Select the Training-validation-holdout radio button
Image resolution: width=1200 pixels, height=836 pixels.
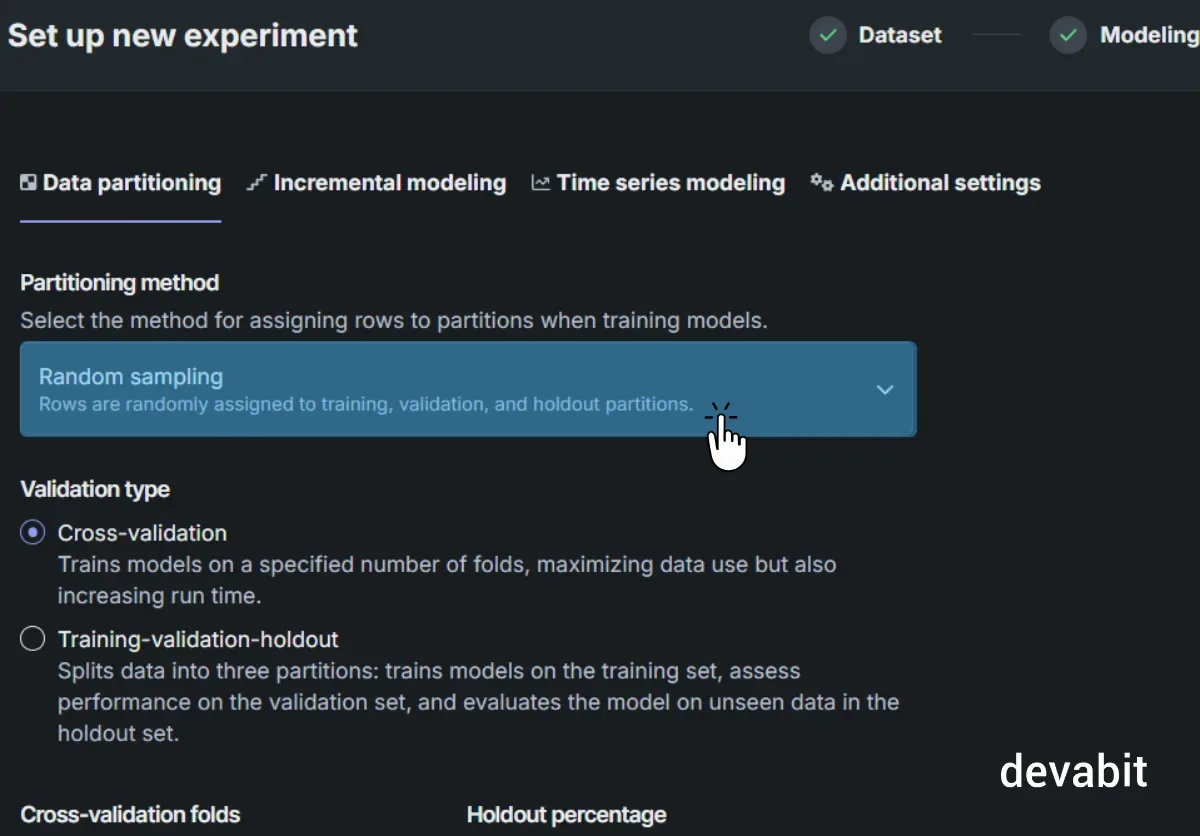(x=33, y=639)
